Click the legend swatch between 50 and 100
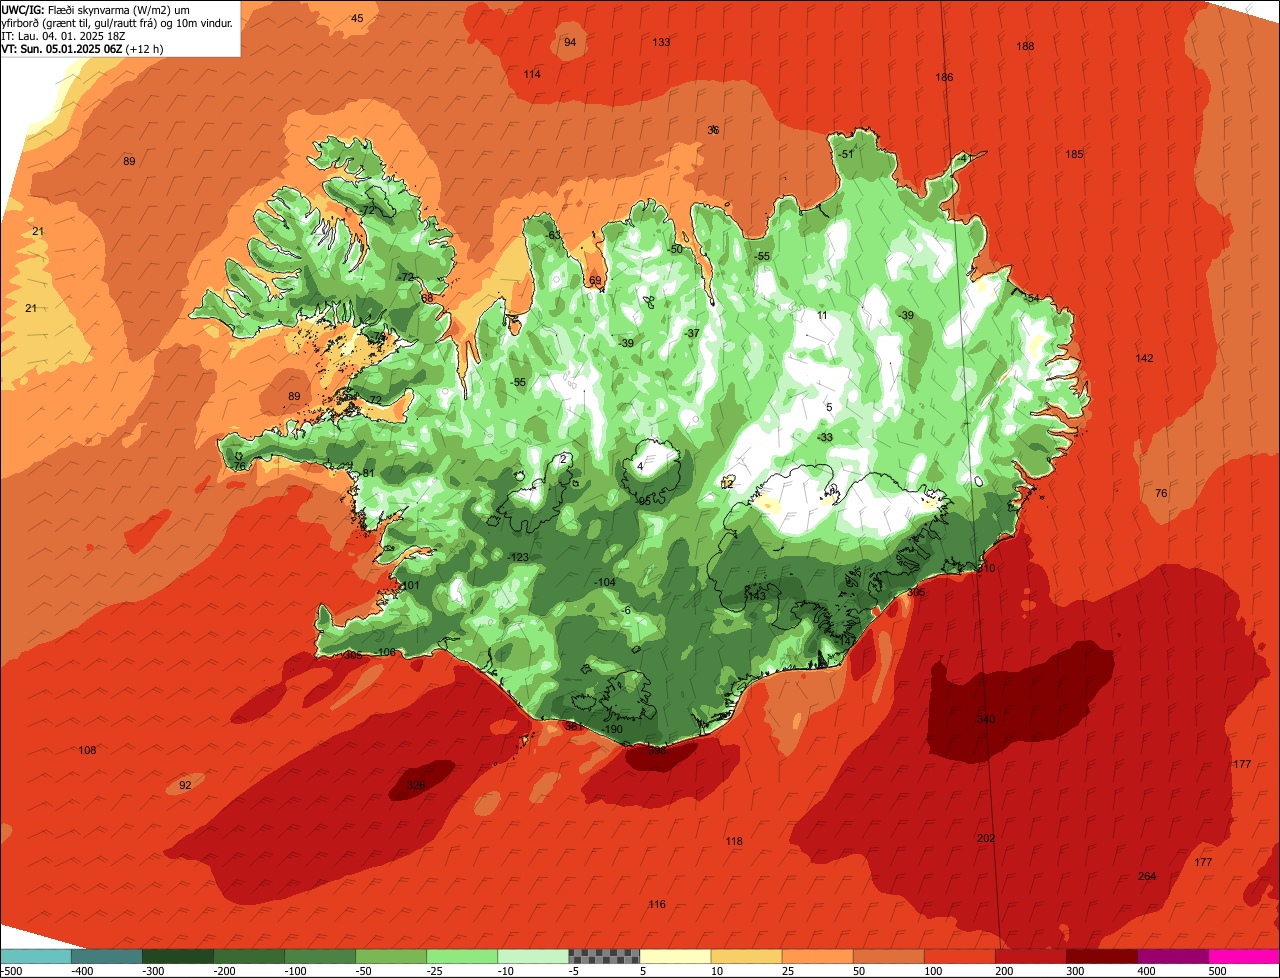Image resolution: width=1280 pixels, height=978 pixels. (888, 956)
